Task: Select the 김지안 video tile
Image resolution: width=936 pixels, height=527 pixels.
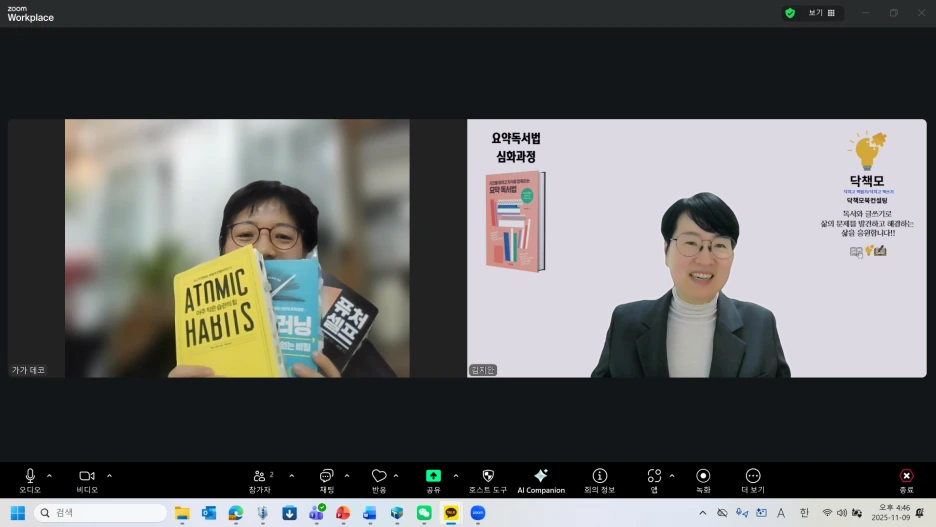Action: point(697,248)
